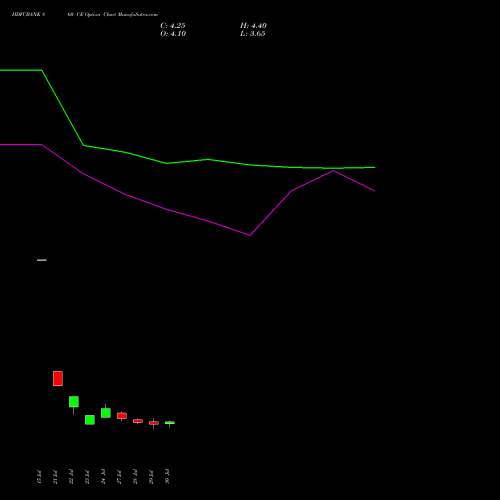This screenshot has height=500, width=500.
Task: Select the last green candle, 30 Jul
Action: (x=170, y=423)
